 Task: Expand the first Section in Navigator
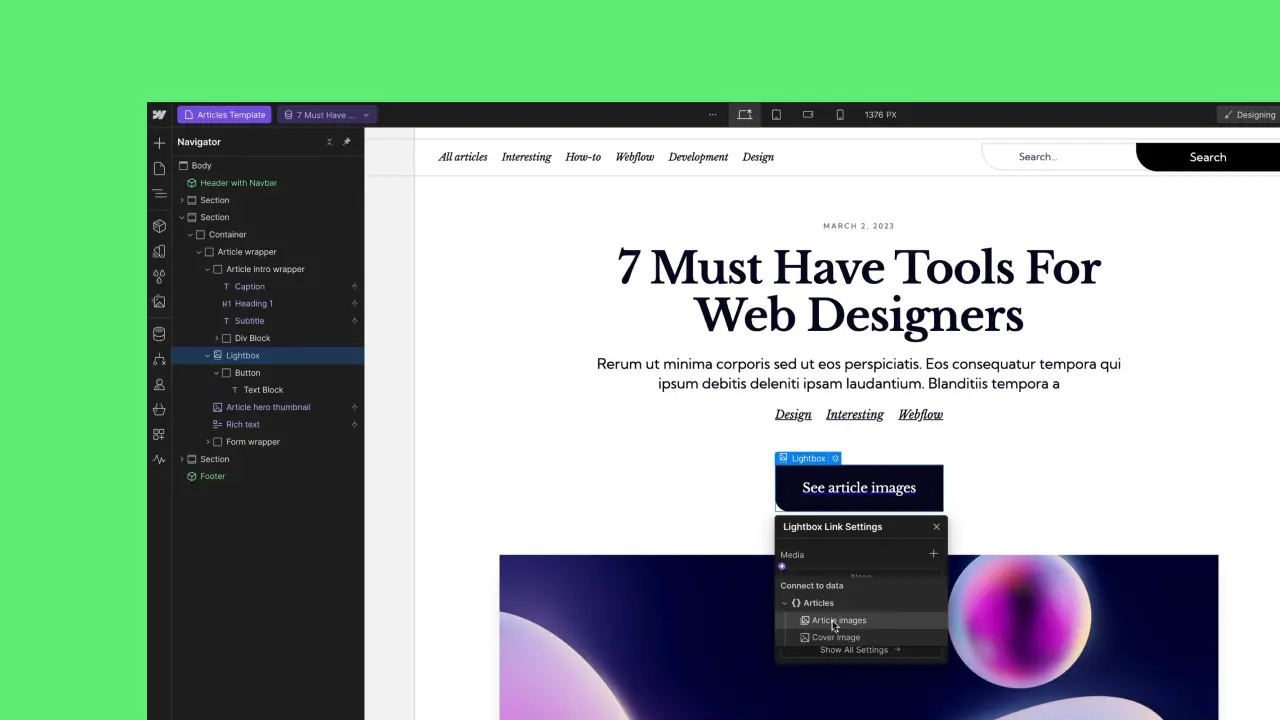tap(182, 200)
